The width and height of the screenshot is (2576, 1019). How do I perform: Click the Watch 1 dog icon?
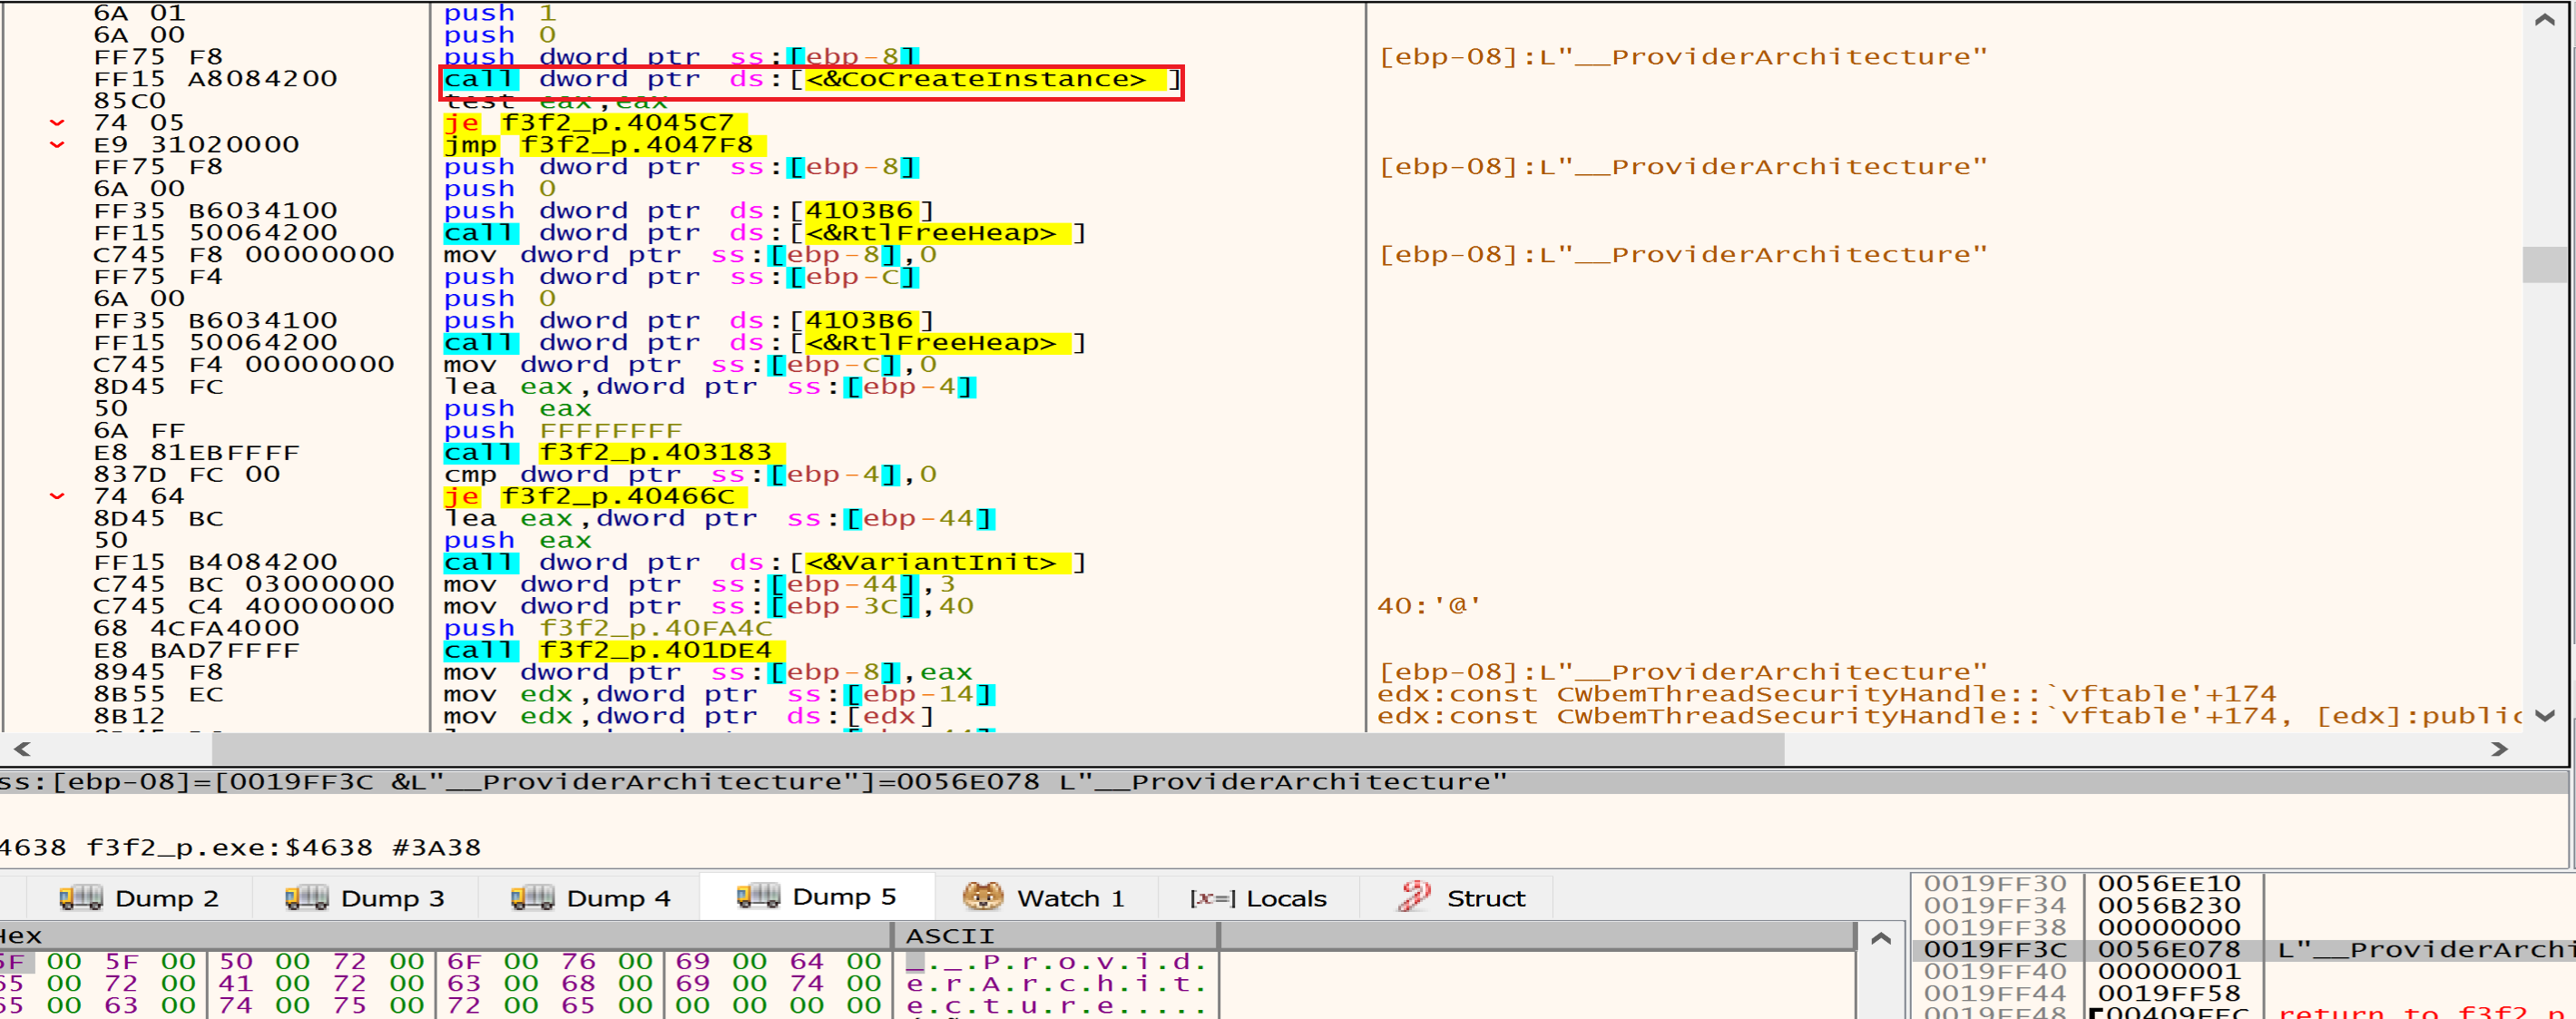pyautogui.click(x=982, y=896)
